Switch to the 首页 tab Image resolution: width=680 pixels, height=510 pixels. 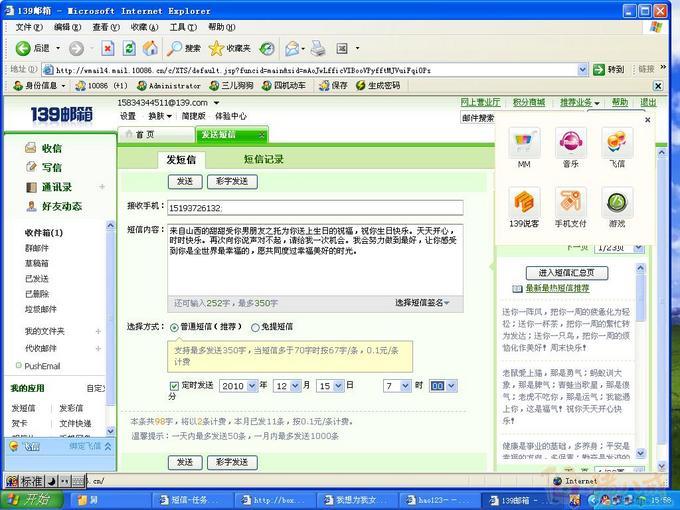156,134
